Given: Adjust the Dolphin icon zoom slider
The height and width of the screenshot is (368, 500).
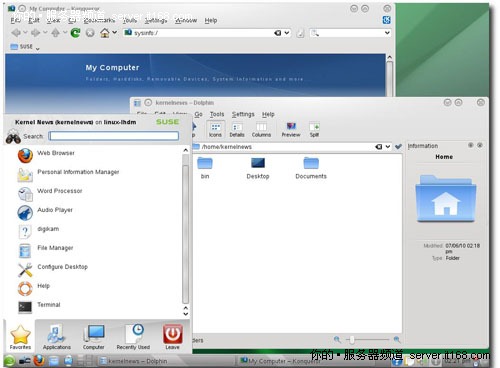Looking at the screenshot, I should point(352,340).
